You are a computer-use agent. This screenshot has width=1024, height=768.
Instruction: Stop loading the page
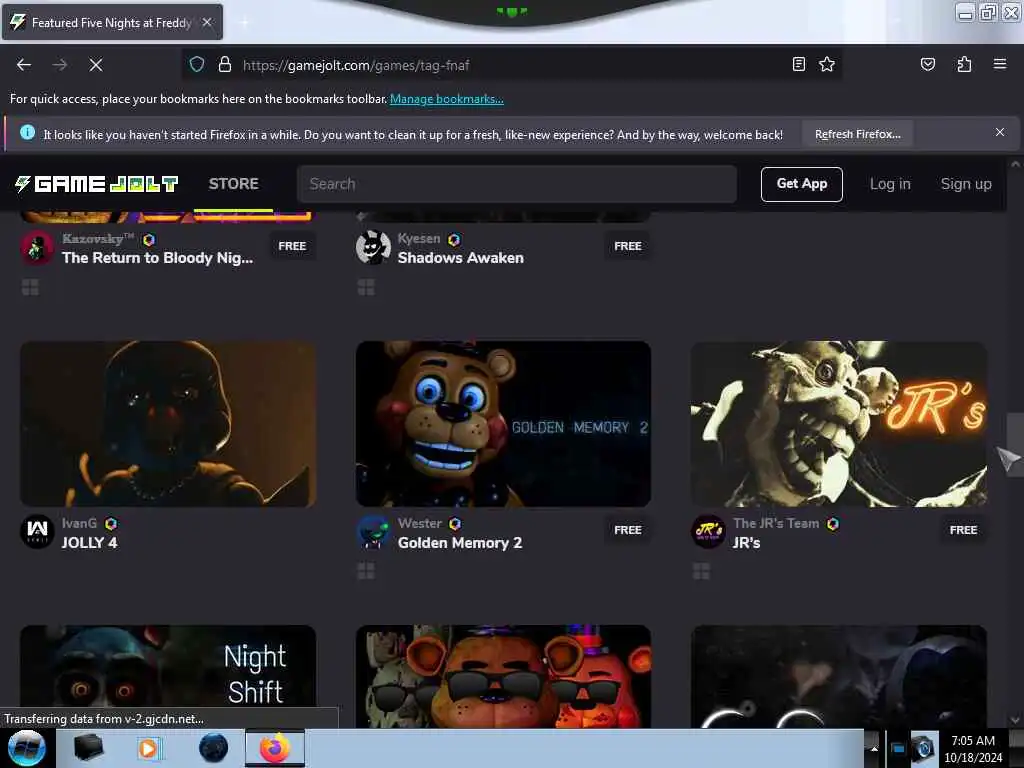(95, 65)
